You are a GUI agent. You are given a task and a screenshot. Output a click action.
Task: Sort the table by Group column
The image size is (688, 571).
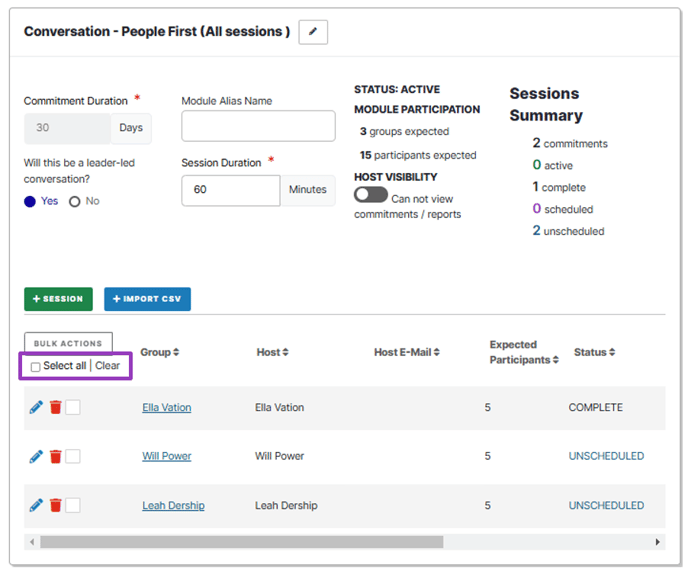tap(160, 352)
